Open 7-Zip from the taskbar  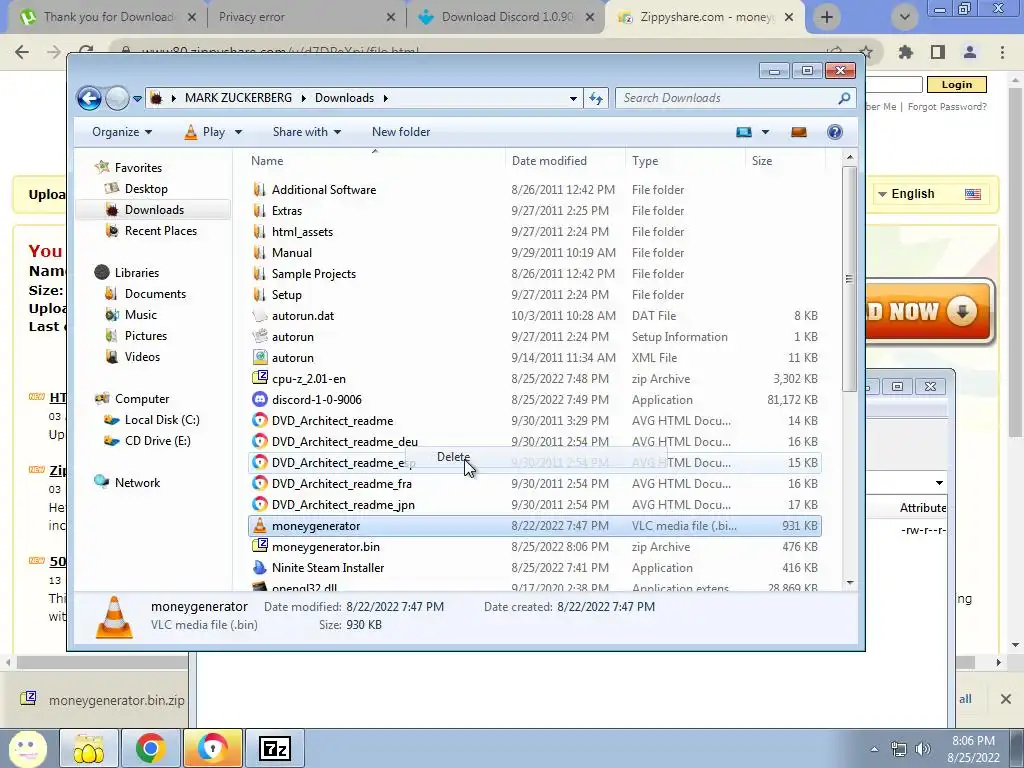275,748
